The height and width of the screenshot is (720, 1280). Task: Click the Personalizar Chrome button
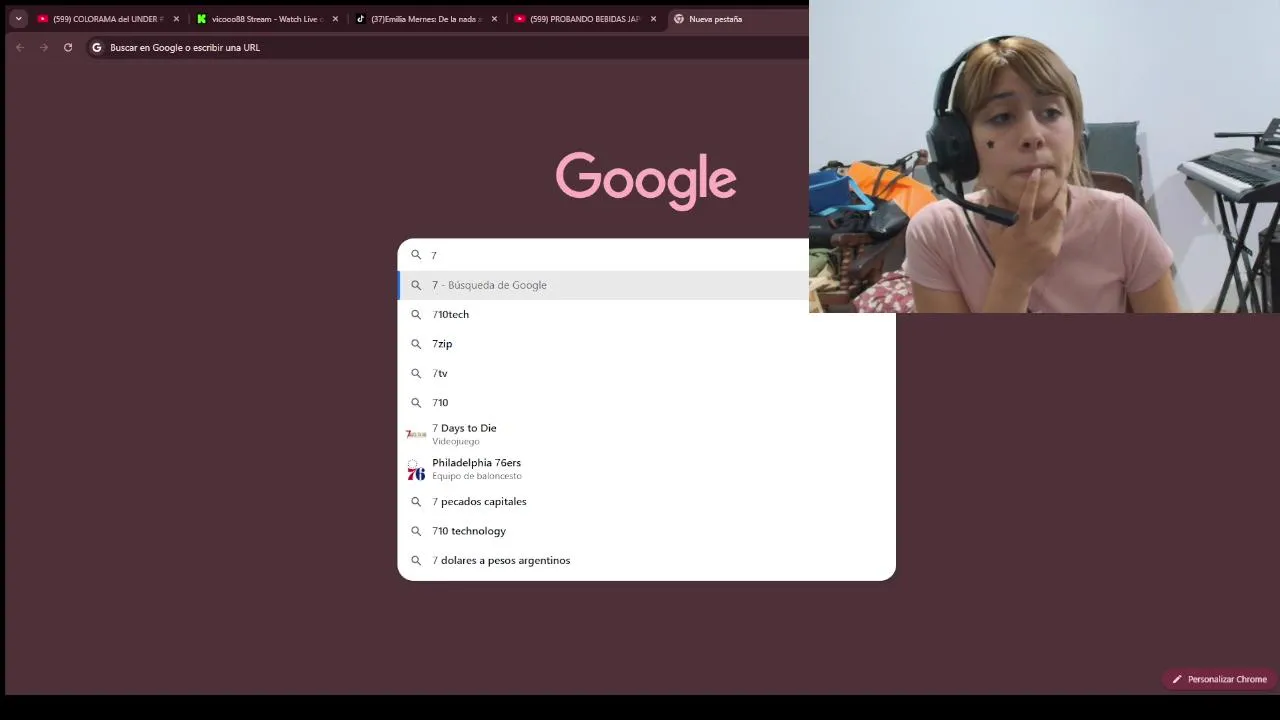click(x=1219, y=679)
